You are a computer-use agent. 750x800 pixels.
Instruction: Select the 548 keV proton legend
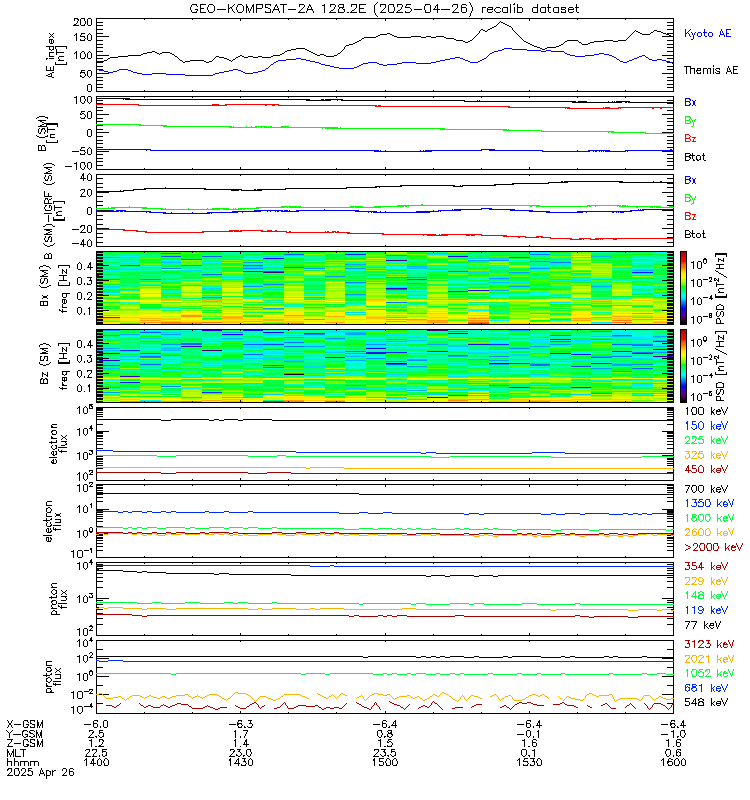(x=706, y=703)
